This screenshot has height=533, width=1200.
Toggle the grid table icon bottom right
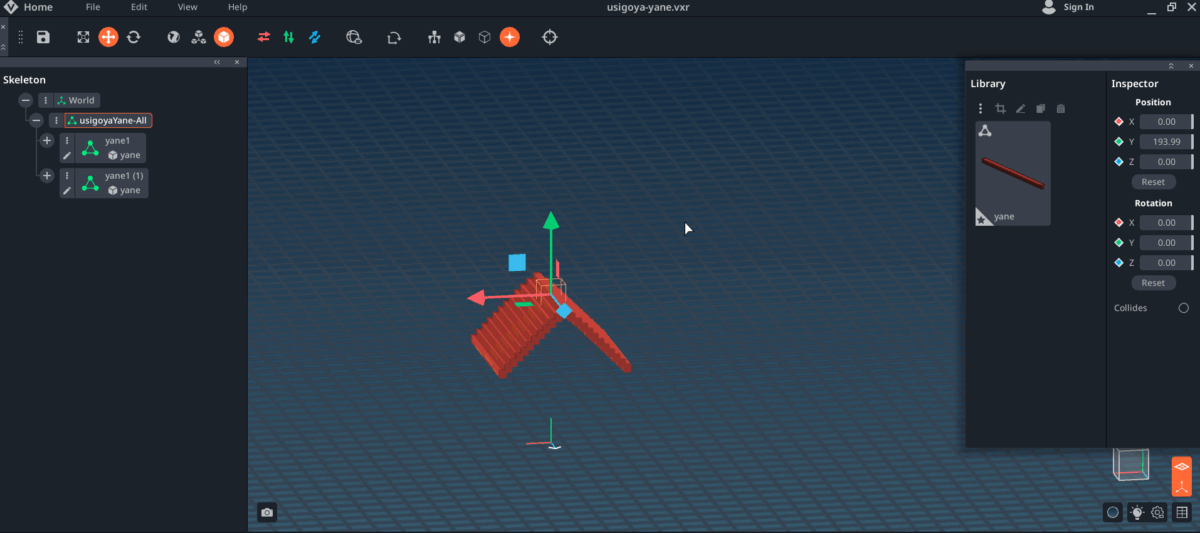(x=1182, y=512)
